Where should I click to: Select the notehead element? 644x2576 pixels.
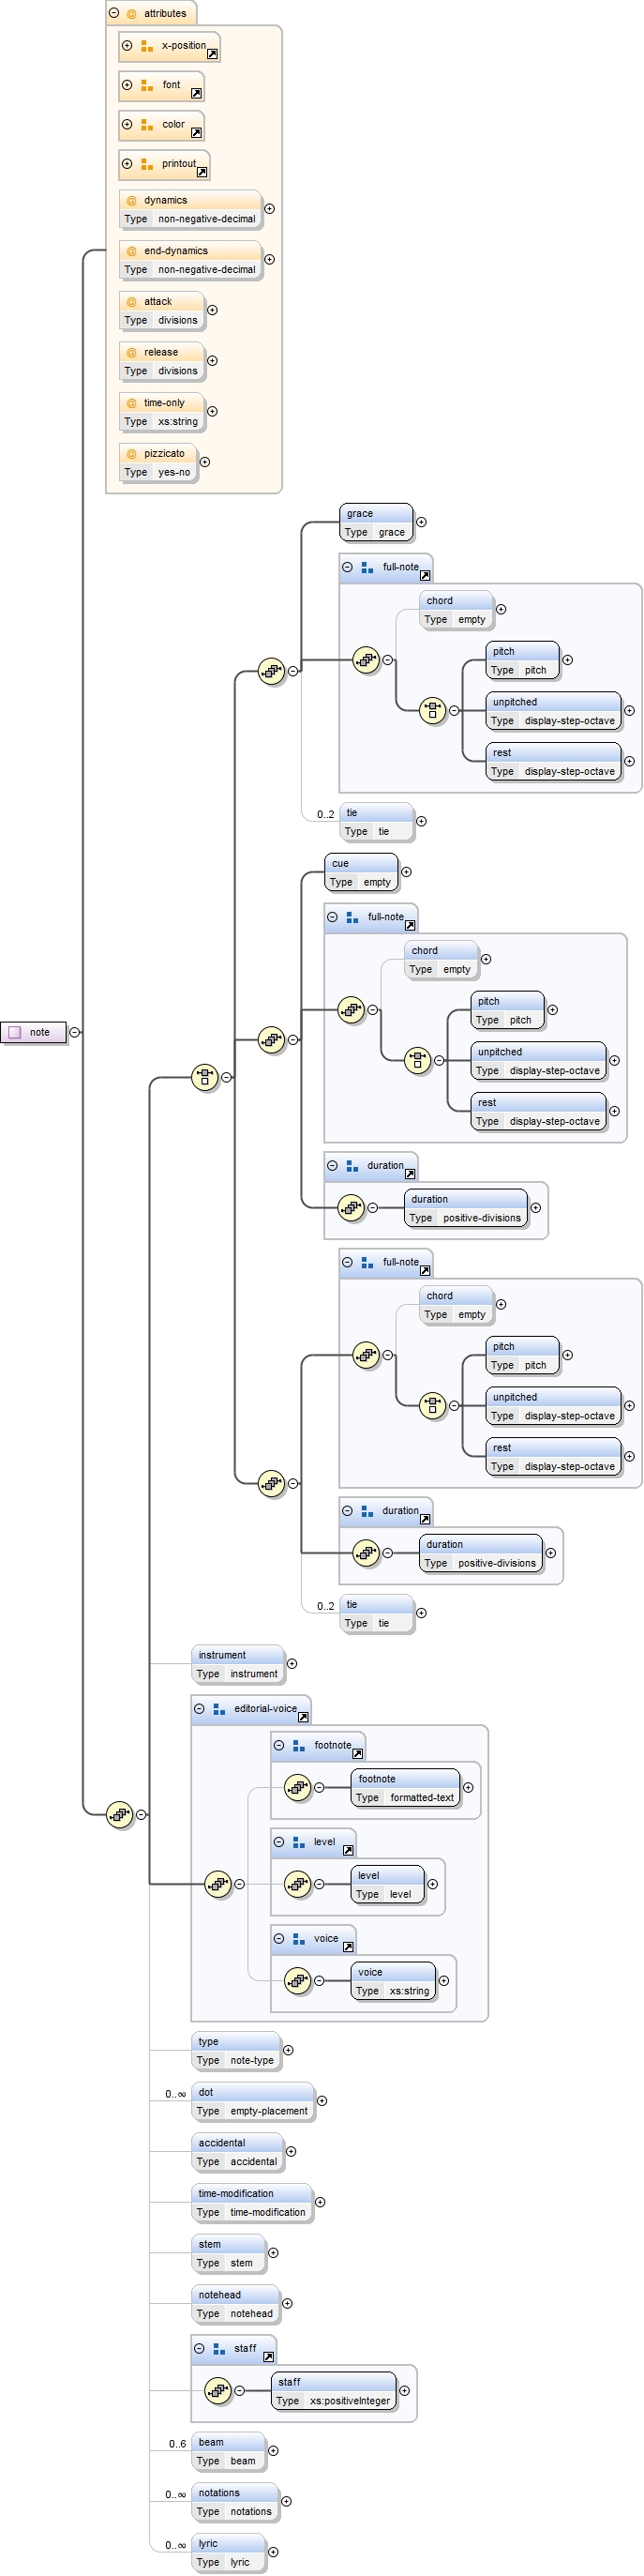[x=236, y=2304]
